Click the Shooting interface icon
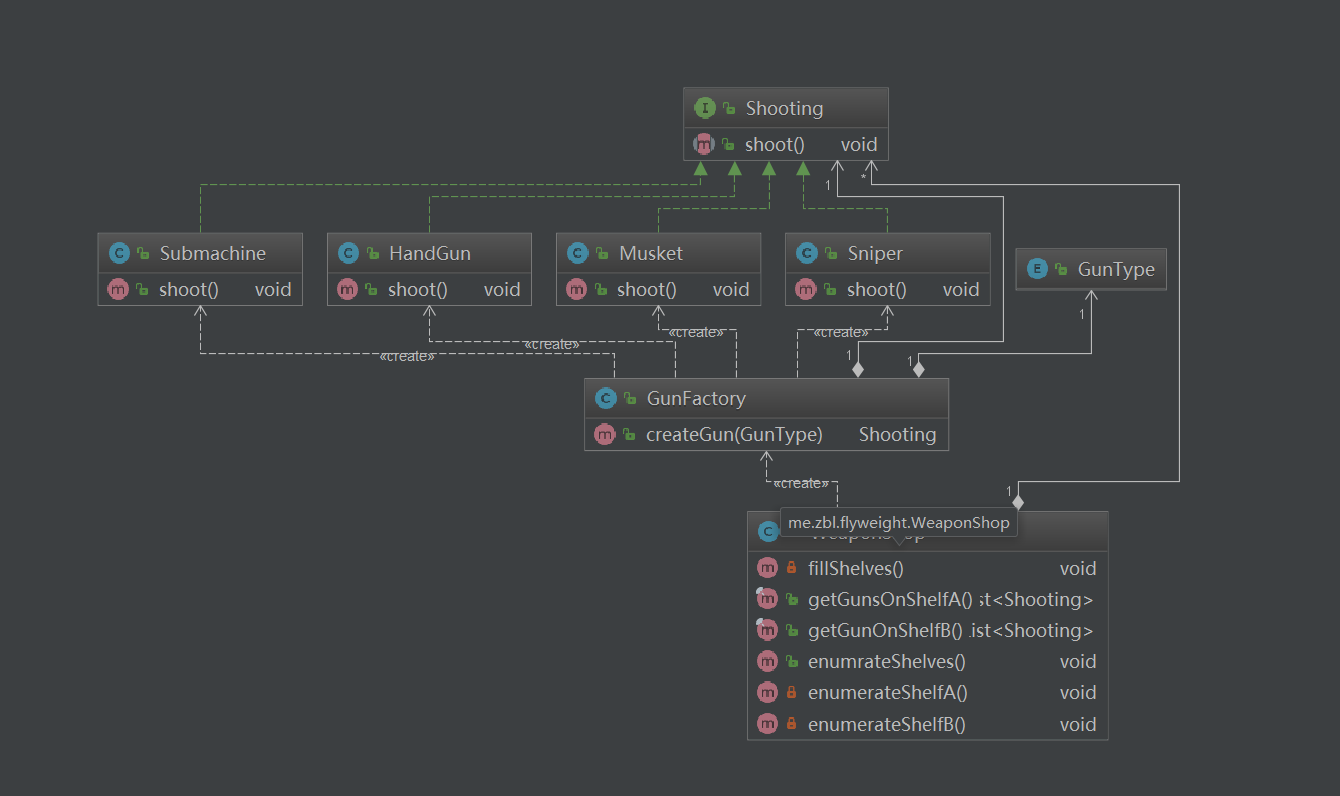 (x=705, y=108)
